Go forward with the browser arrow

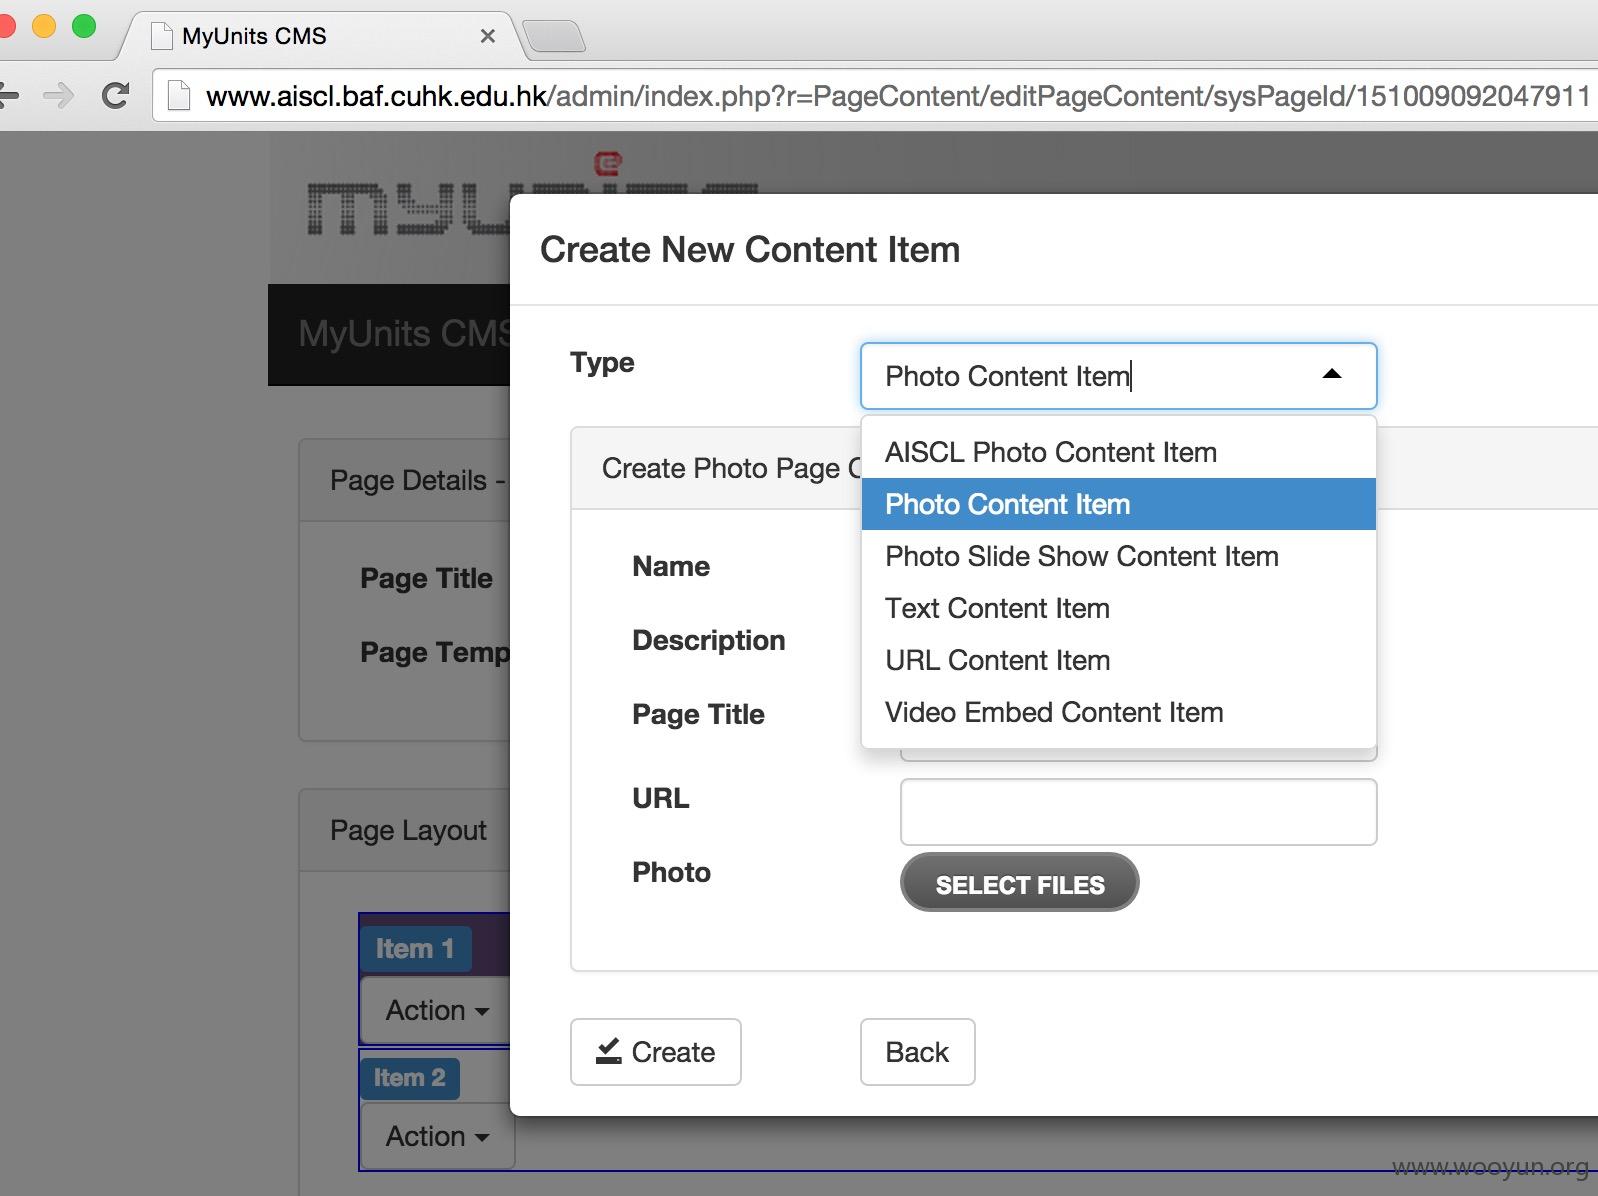pos(59,96)
